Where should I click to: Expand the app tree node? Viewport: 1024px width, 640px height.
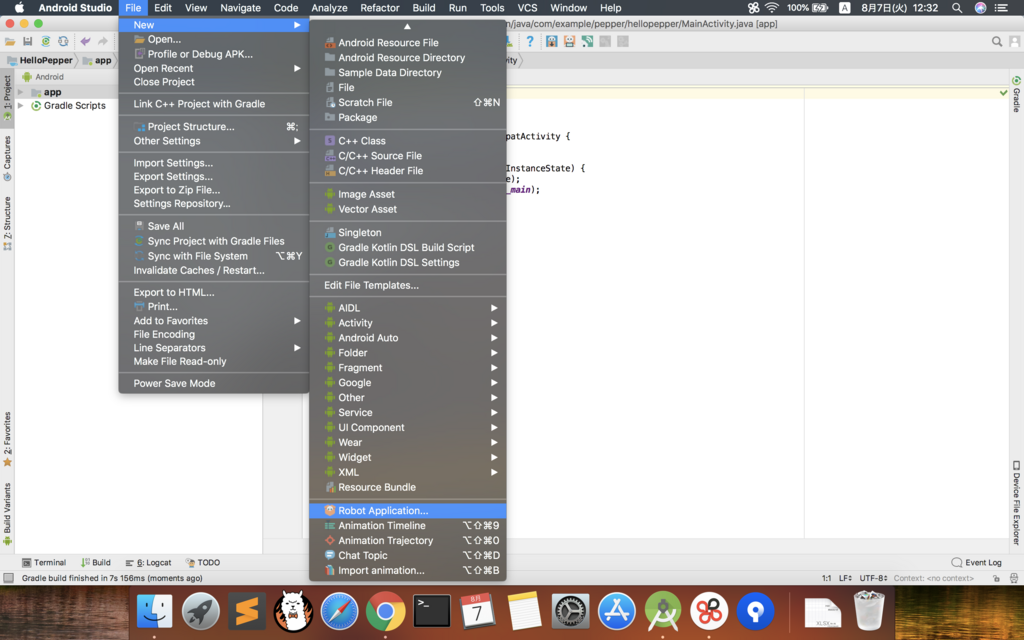coord(21,92)
